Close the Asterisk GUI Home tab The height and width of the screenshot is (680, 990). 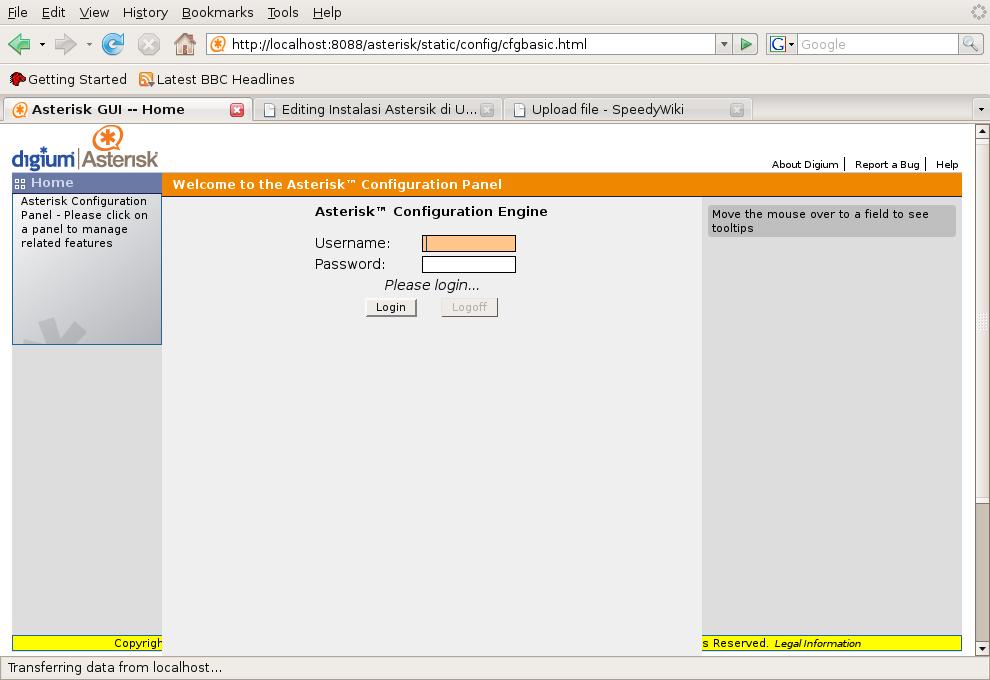coord(237,110)
